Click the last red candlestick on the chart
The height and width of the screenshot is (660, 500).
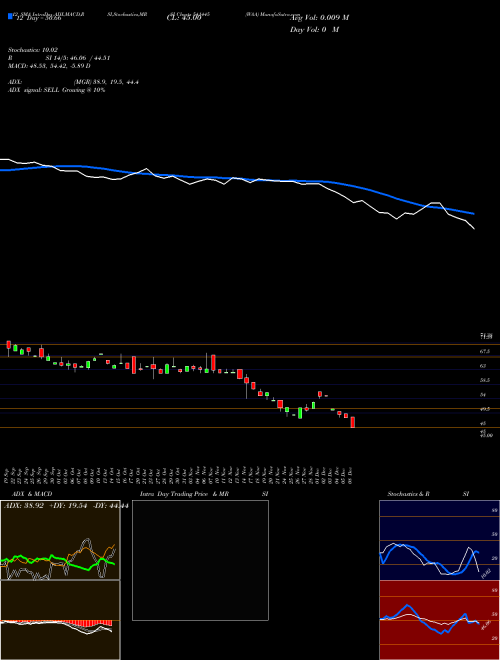[x=353, y=422]
